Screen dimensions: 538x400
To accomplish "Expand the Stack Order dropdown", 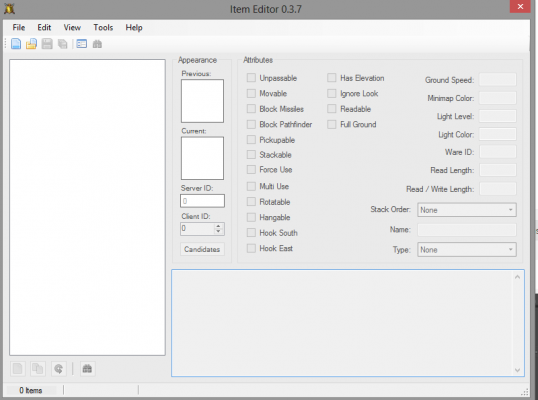I will [x=467, y=210].
